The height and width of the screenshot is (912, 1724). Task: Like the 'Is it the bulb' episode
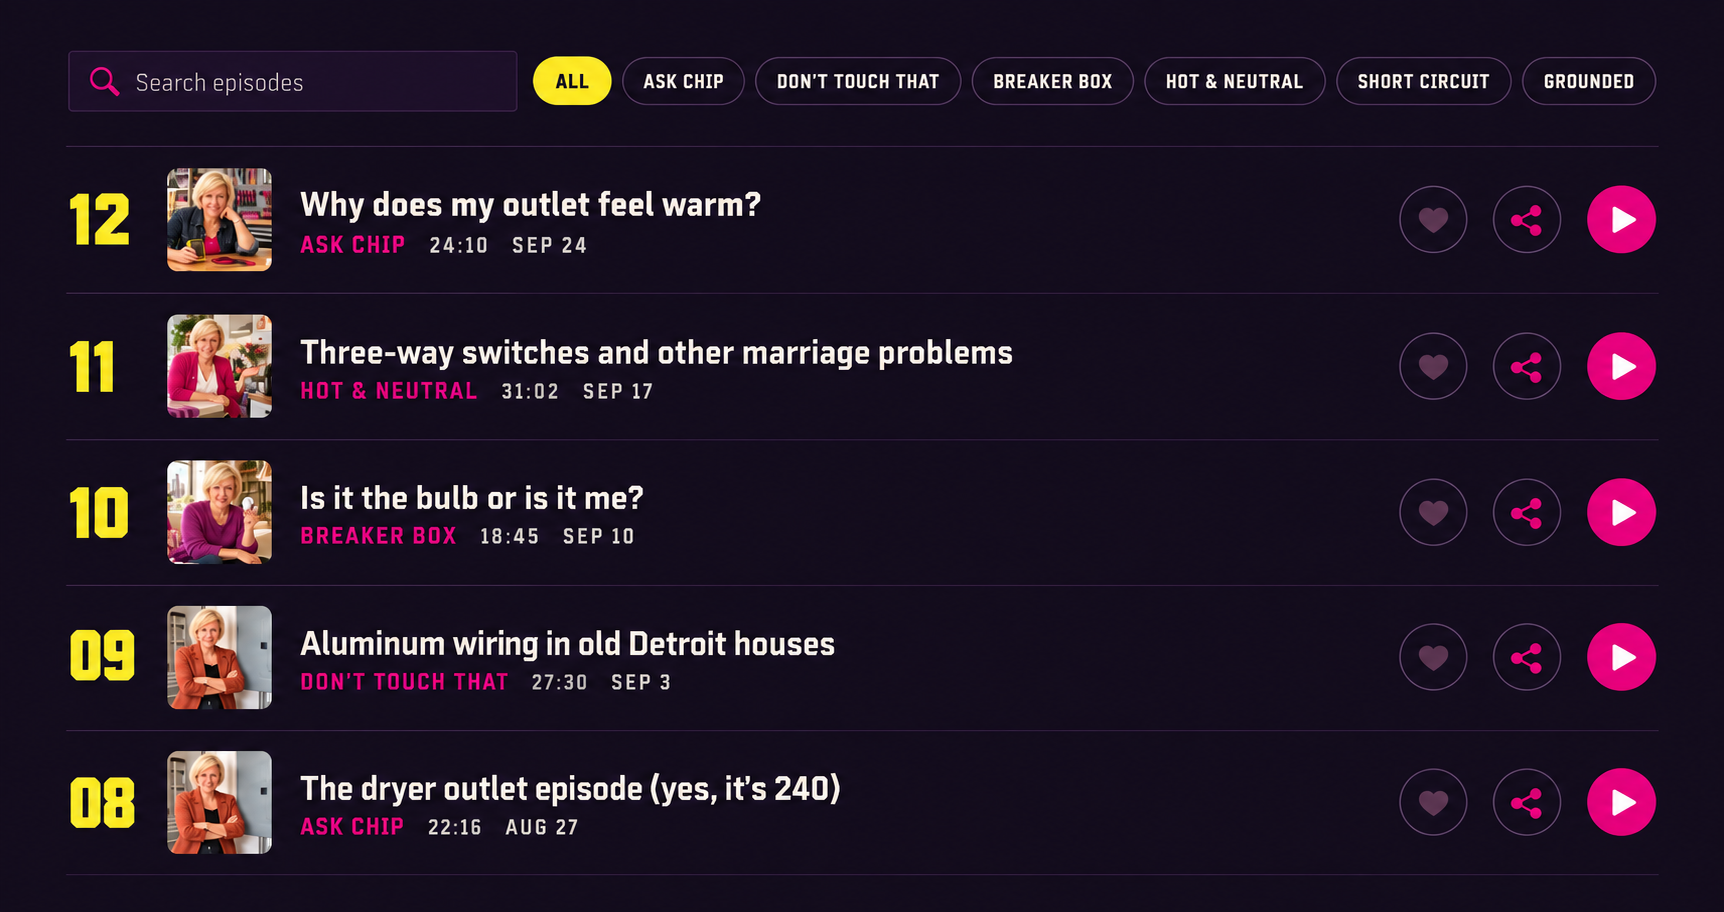[x=1433, y=512]
